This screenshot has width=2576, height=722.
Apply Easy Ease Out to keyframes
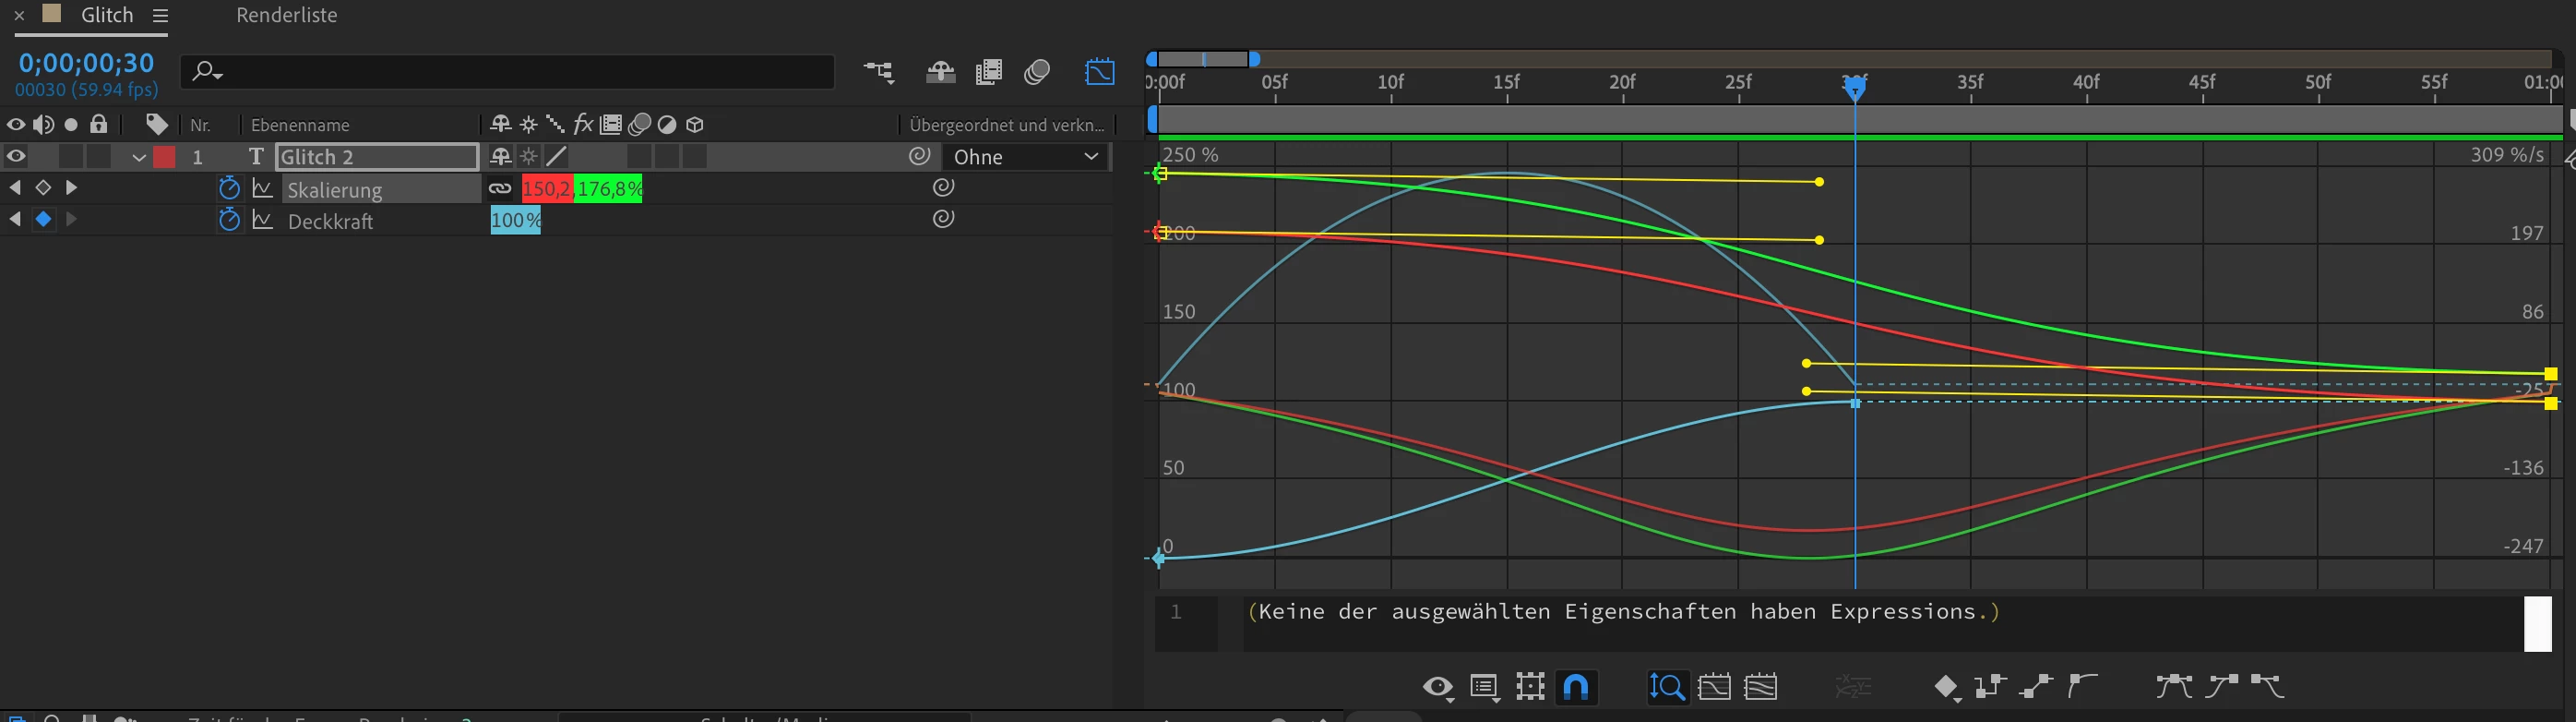[x=2267, y=686]
